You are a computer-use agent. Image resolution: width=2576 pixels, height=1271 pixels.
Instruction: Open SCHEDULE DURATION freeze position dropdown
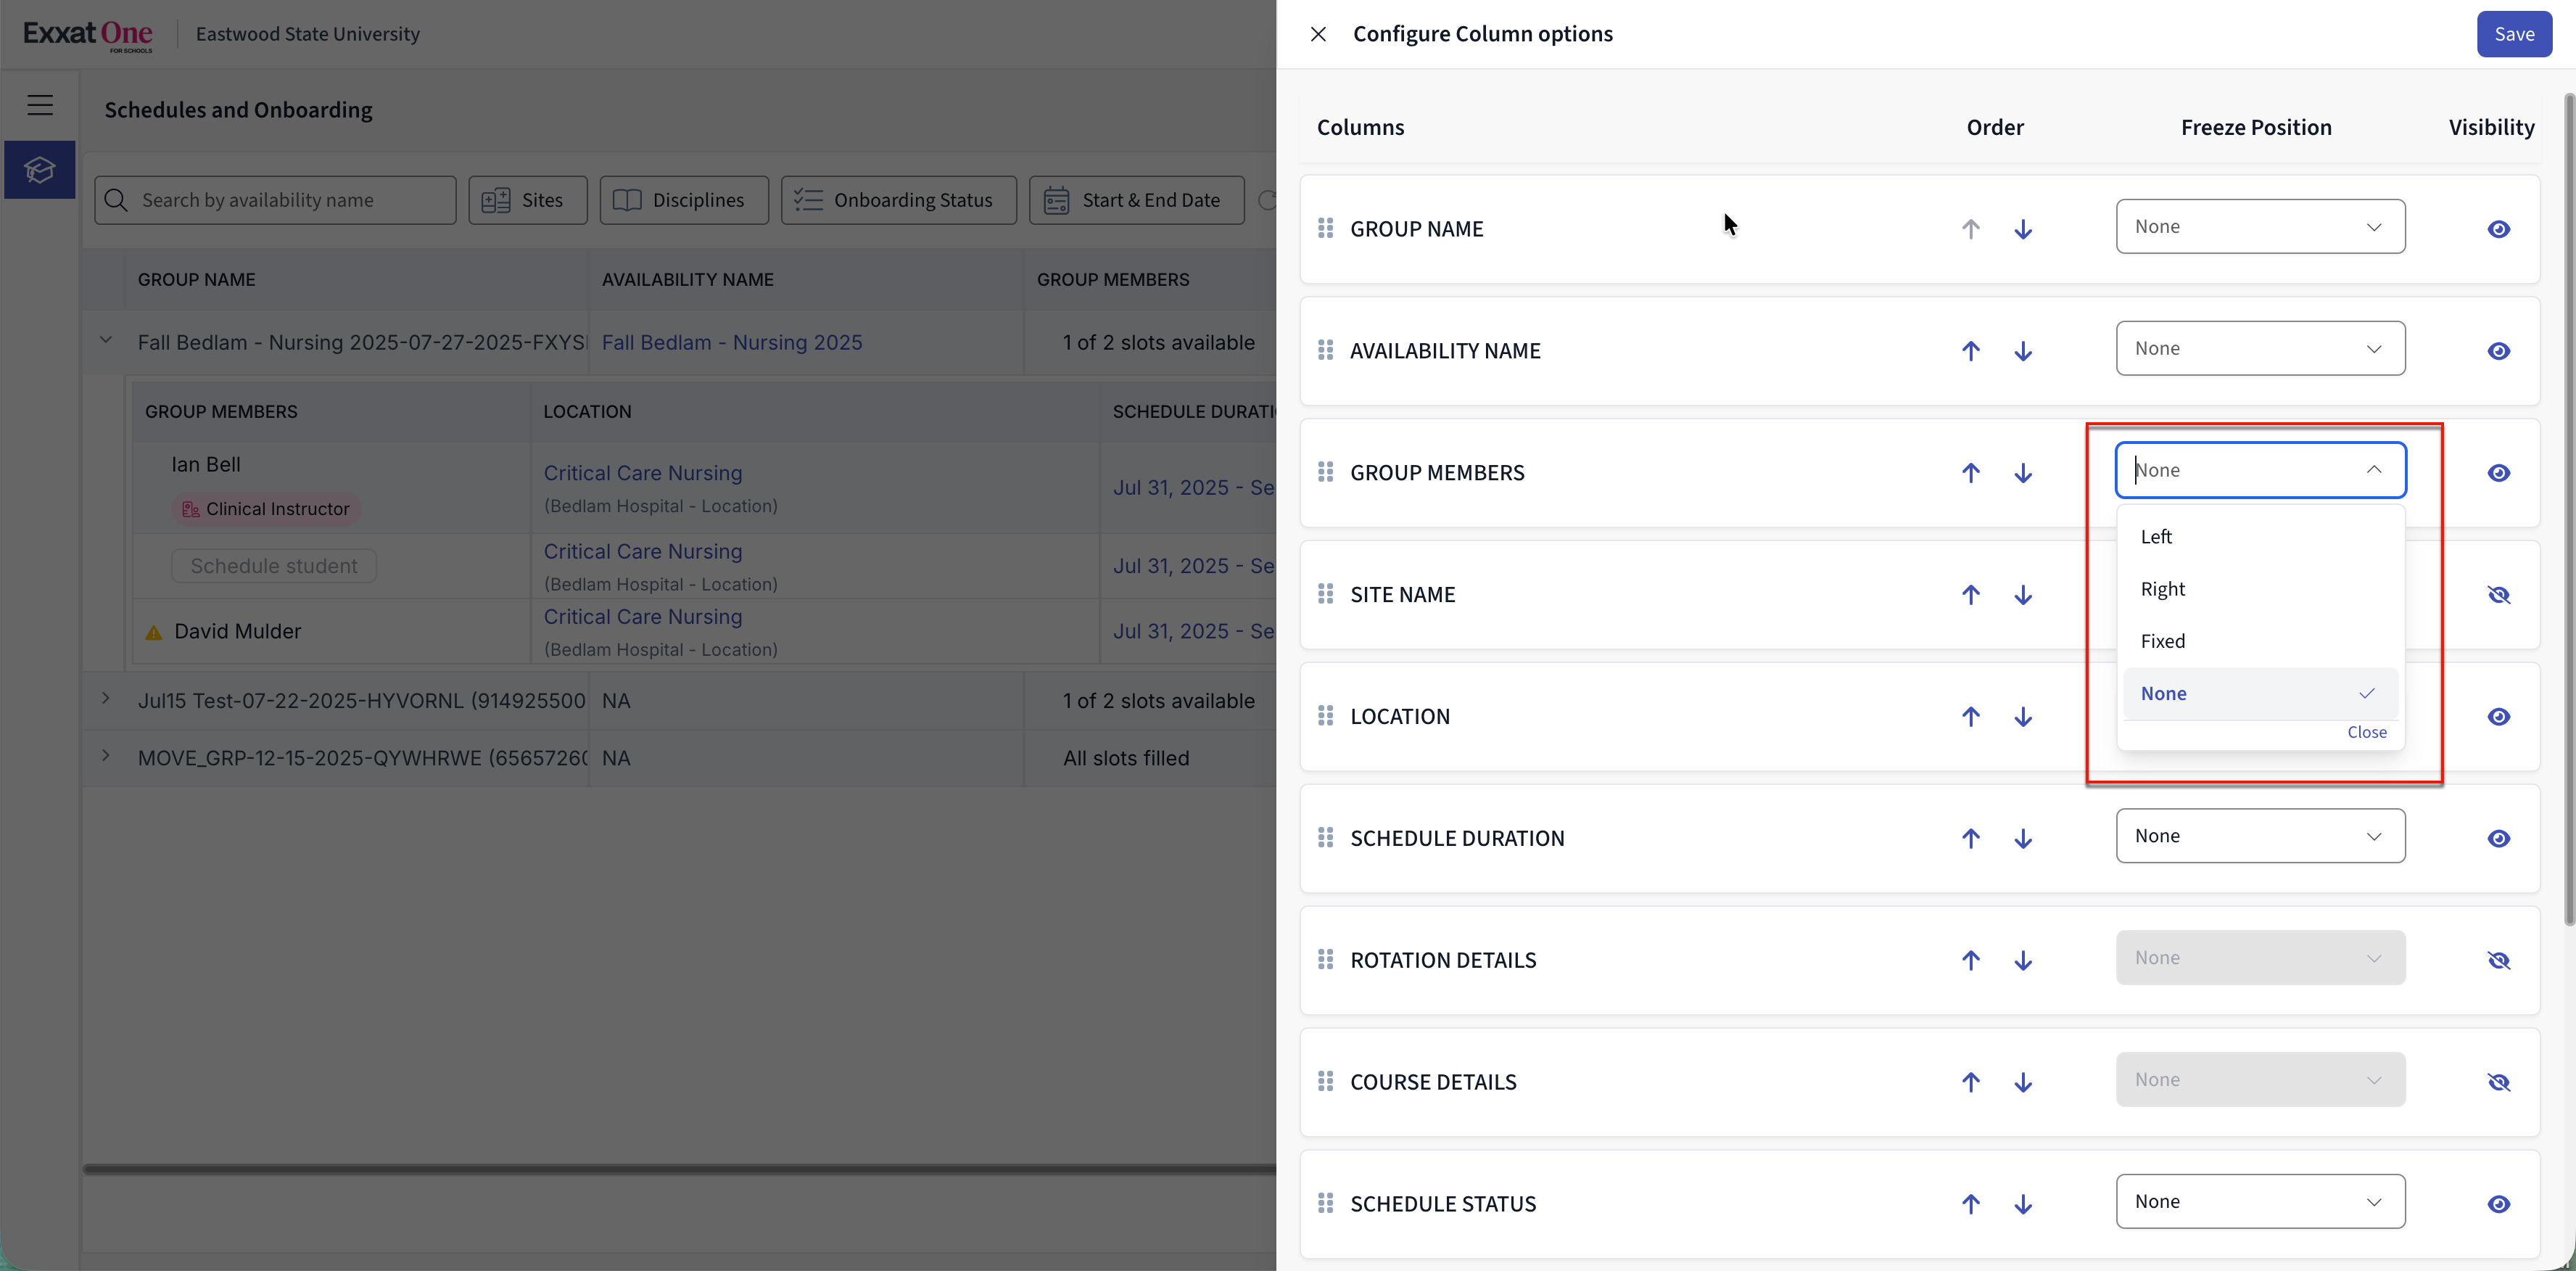[x=2259, y=836]
